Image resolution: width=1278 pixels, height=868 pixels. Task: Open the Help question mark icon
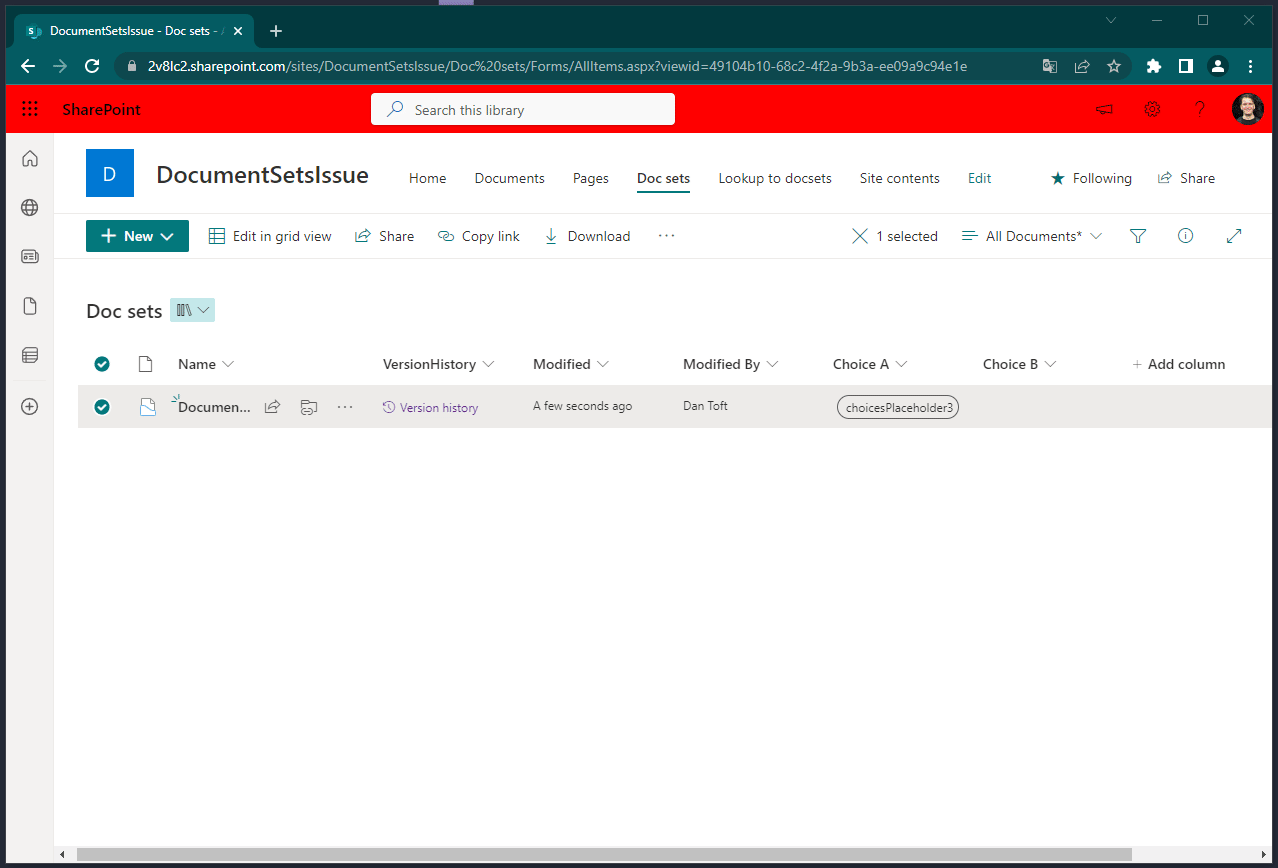pyautogui.click(x=1200, y=110)
